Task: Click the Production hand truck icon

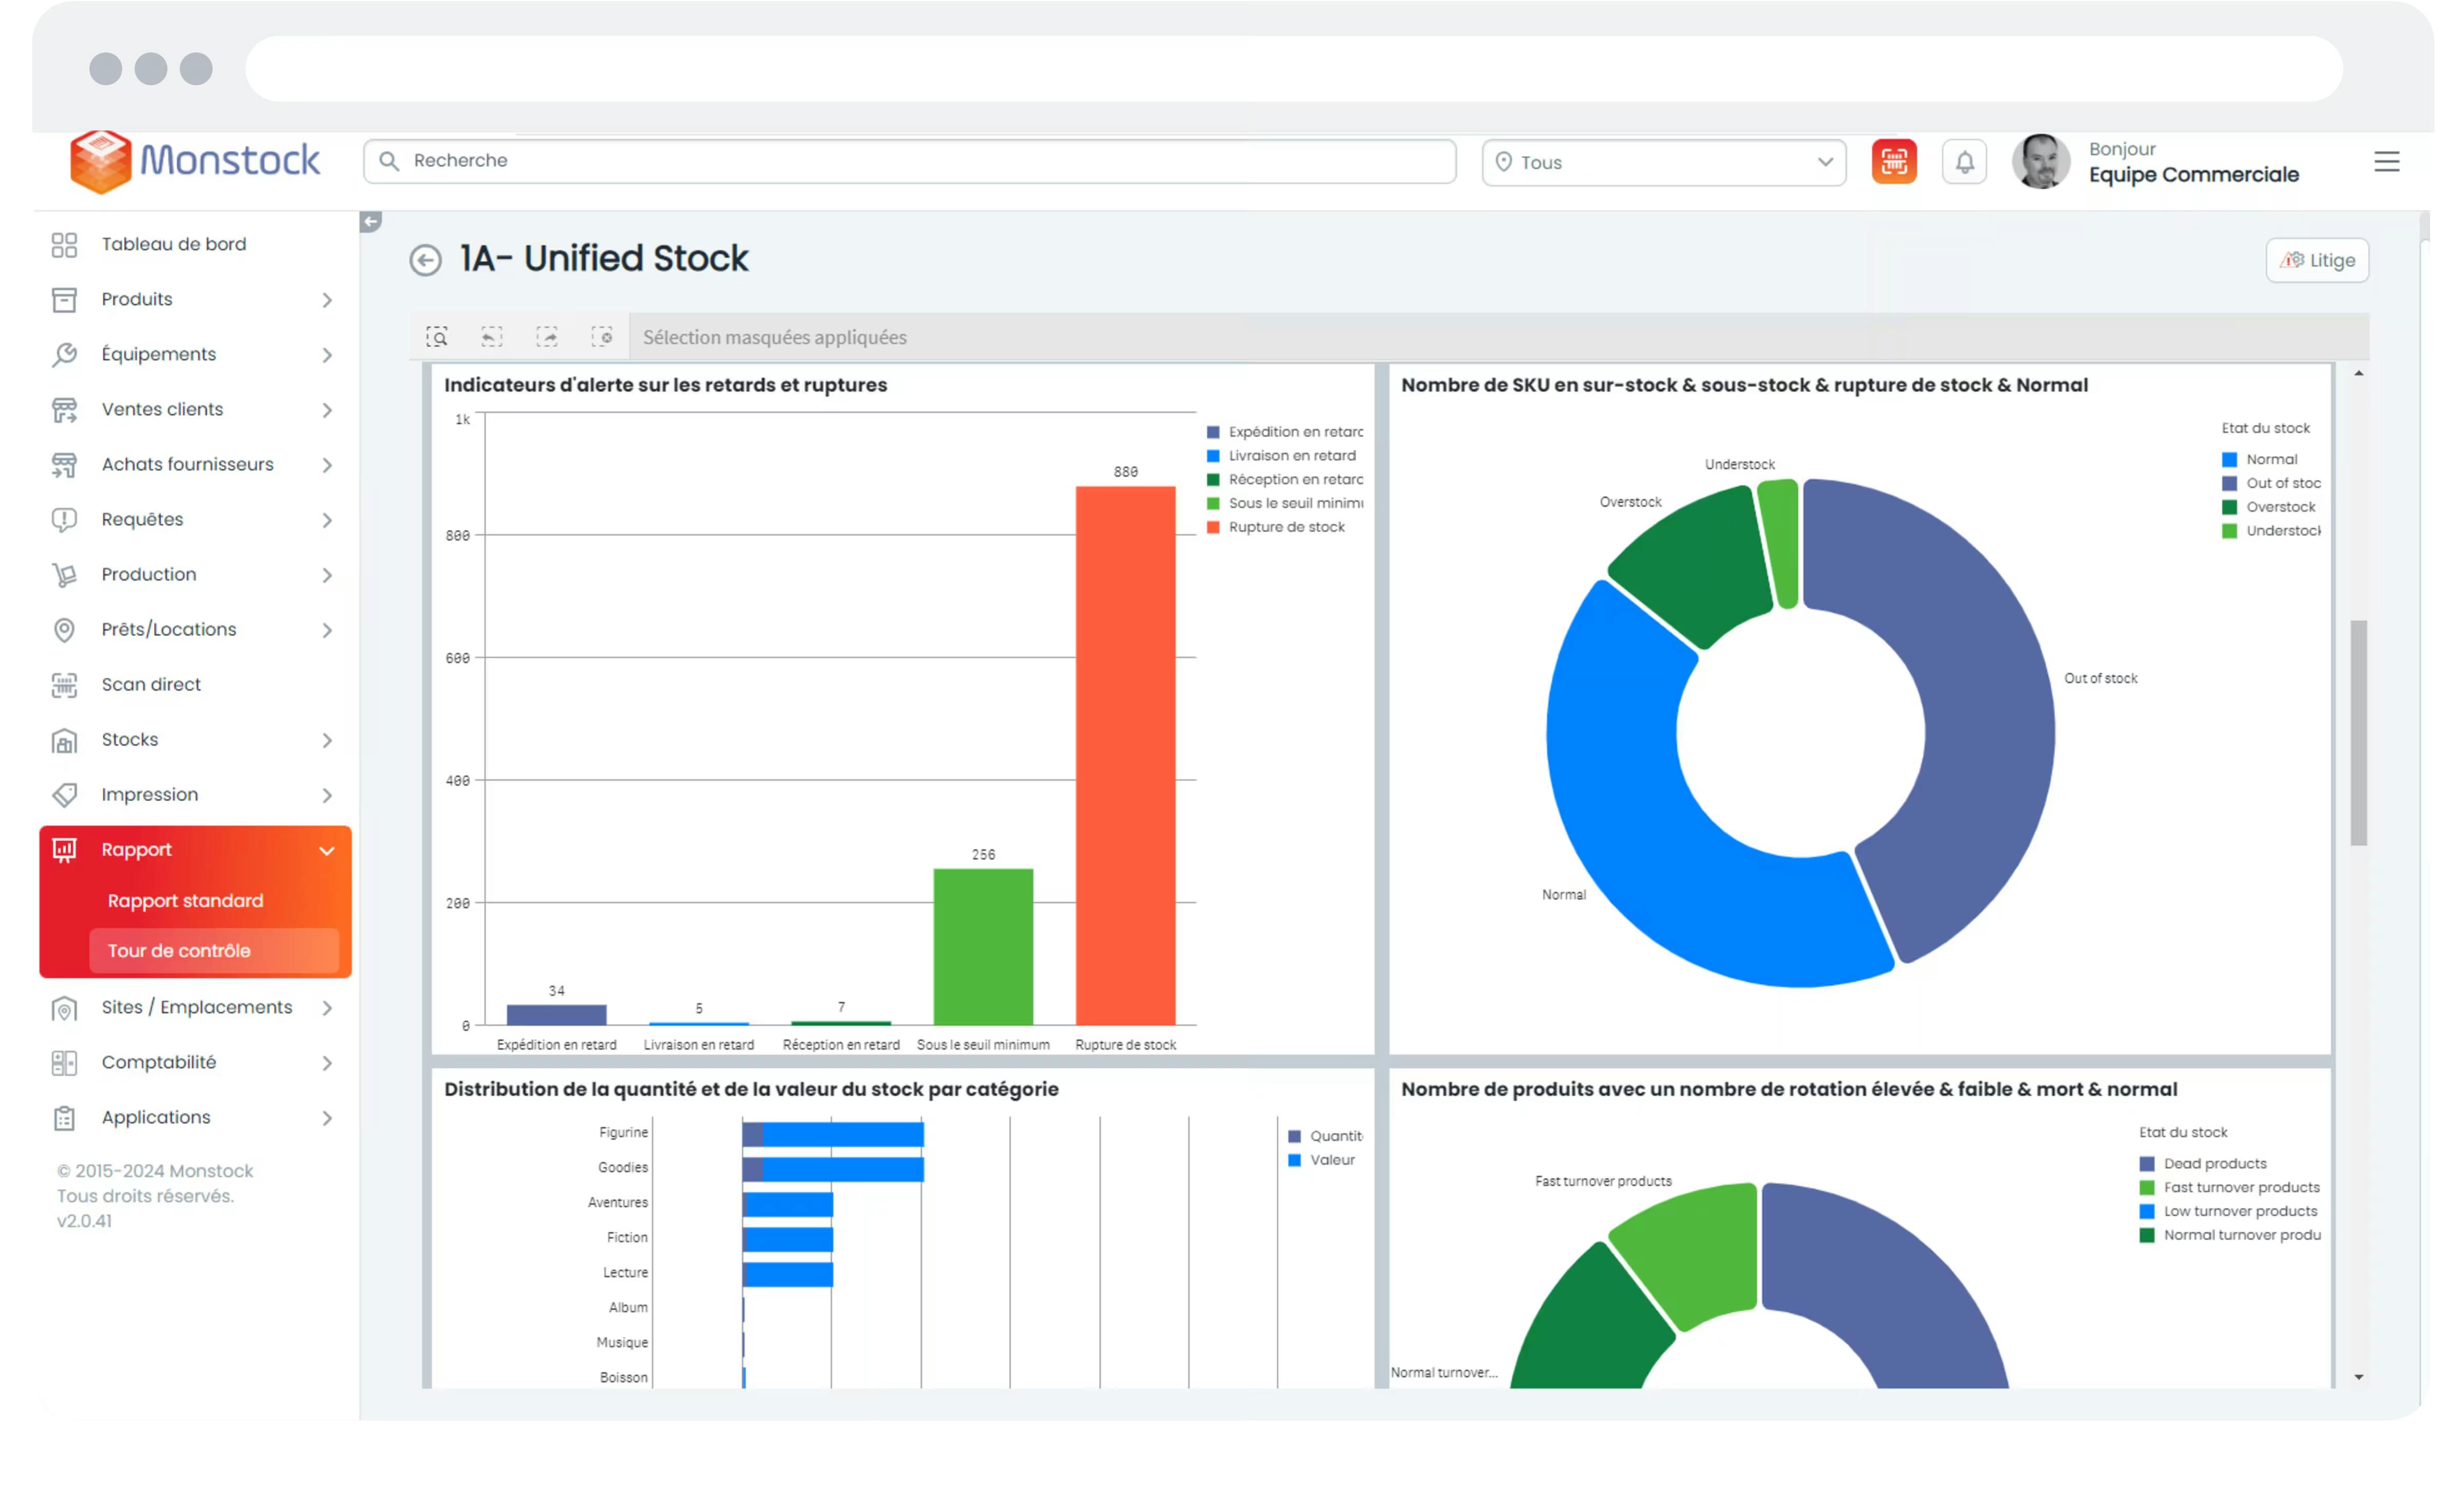Action: click(x=64, y=575)
